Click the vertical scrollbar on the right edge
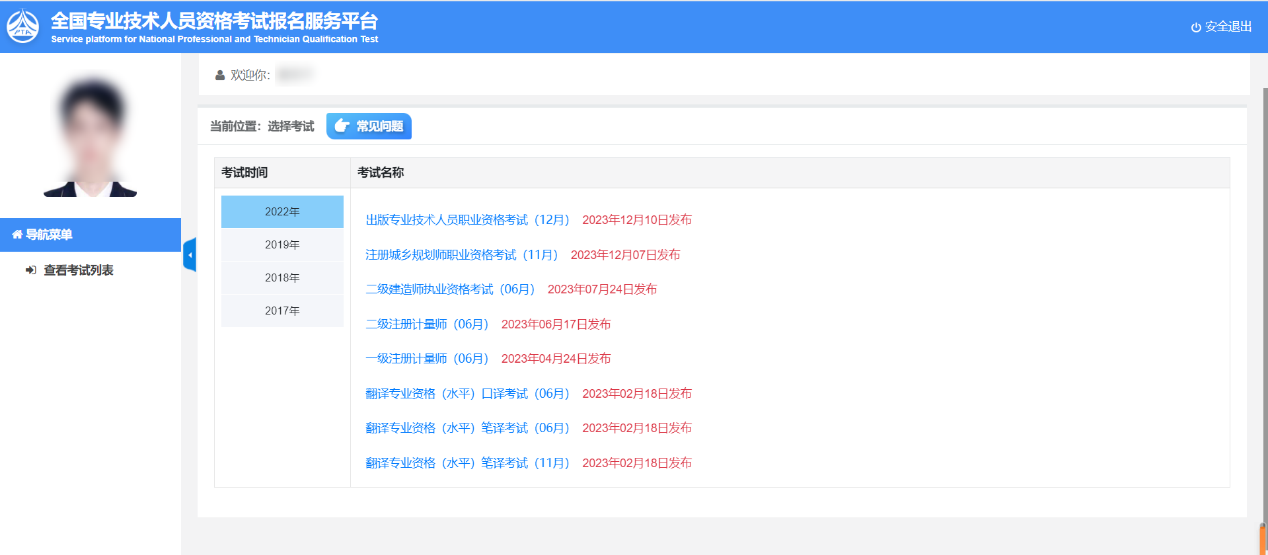 [1262, 300]
